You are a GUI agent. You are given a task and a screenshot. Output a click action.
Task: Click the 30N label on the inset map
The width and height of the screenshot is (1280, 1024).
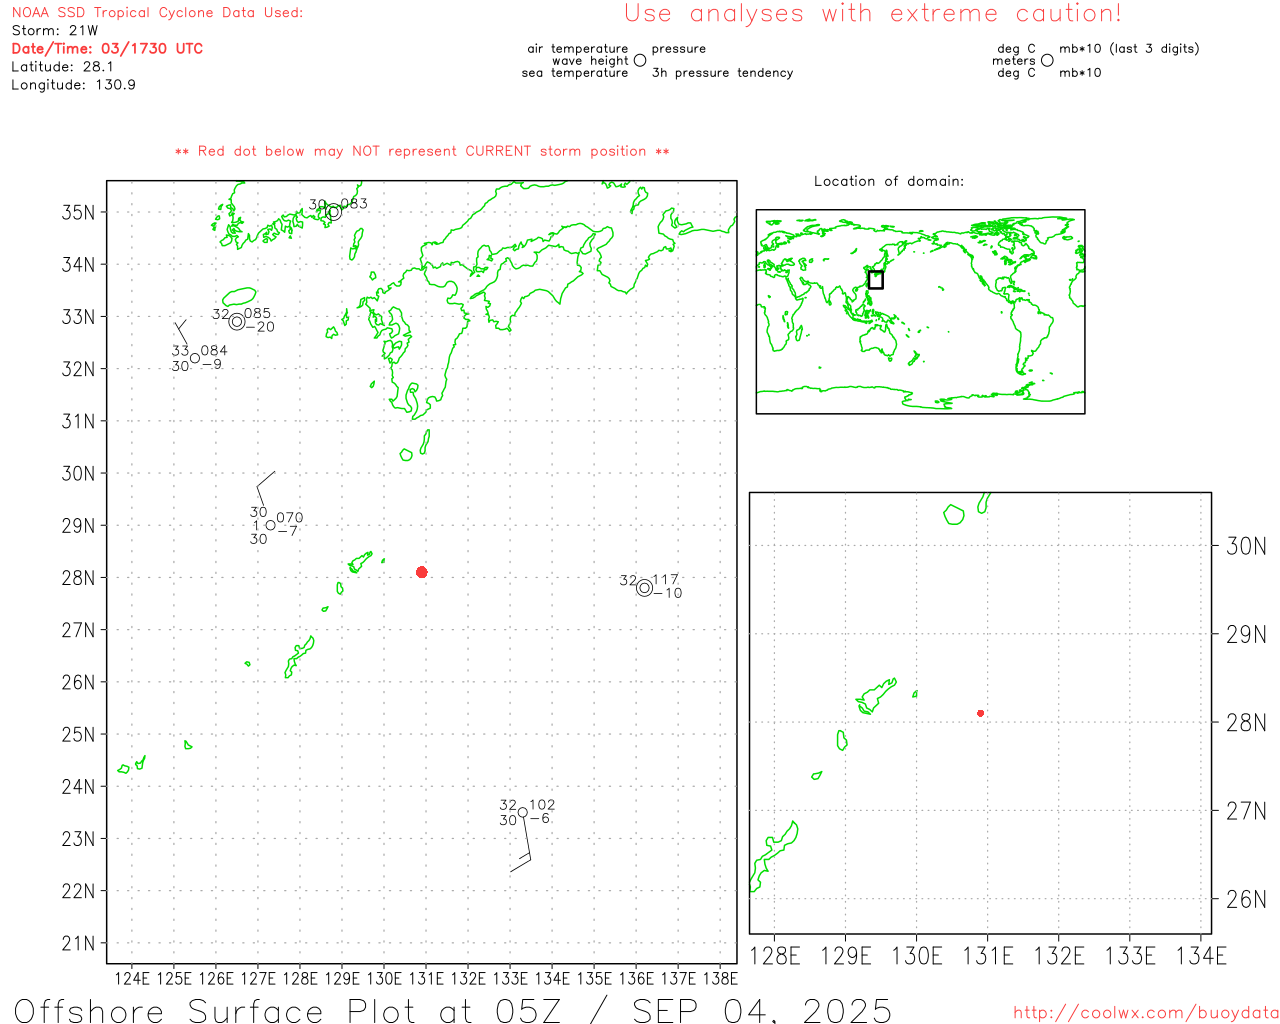[x=1246, y=546]
